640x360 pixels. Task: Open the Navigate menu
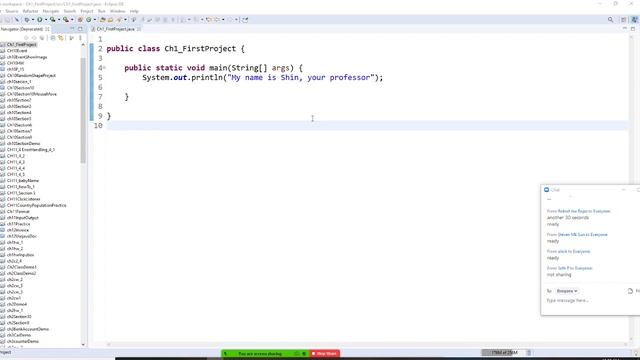(51, 11)
